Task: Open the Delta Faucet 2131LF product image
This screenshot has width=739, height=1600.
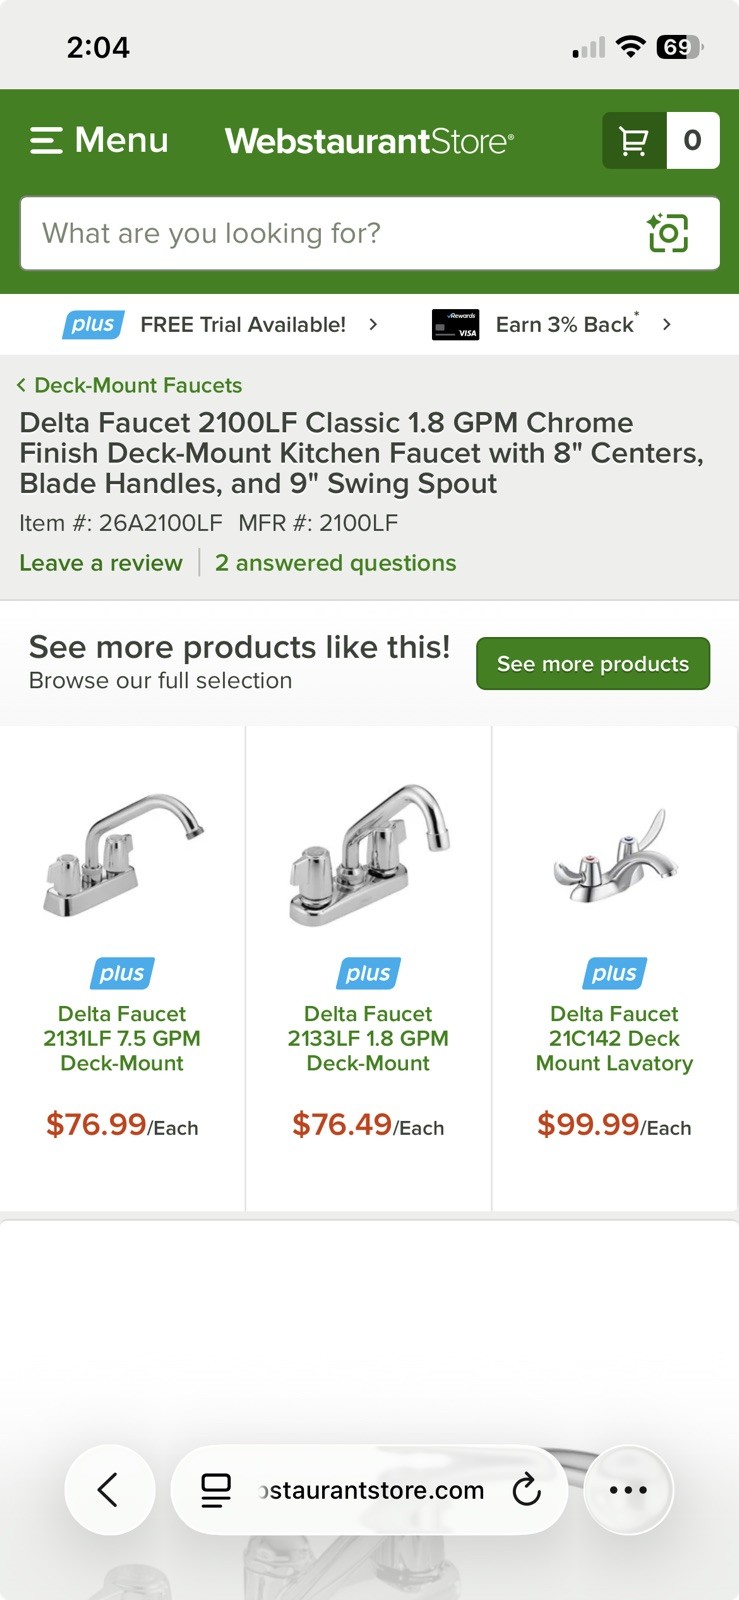Action: 122,852
